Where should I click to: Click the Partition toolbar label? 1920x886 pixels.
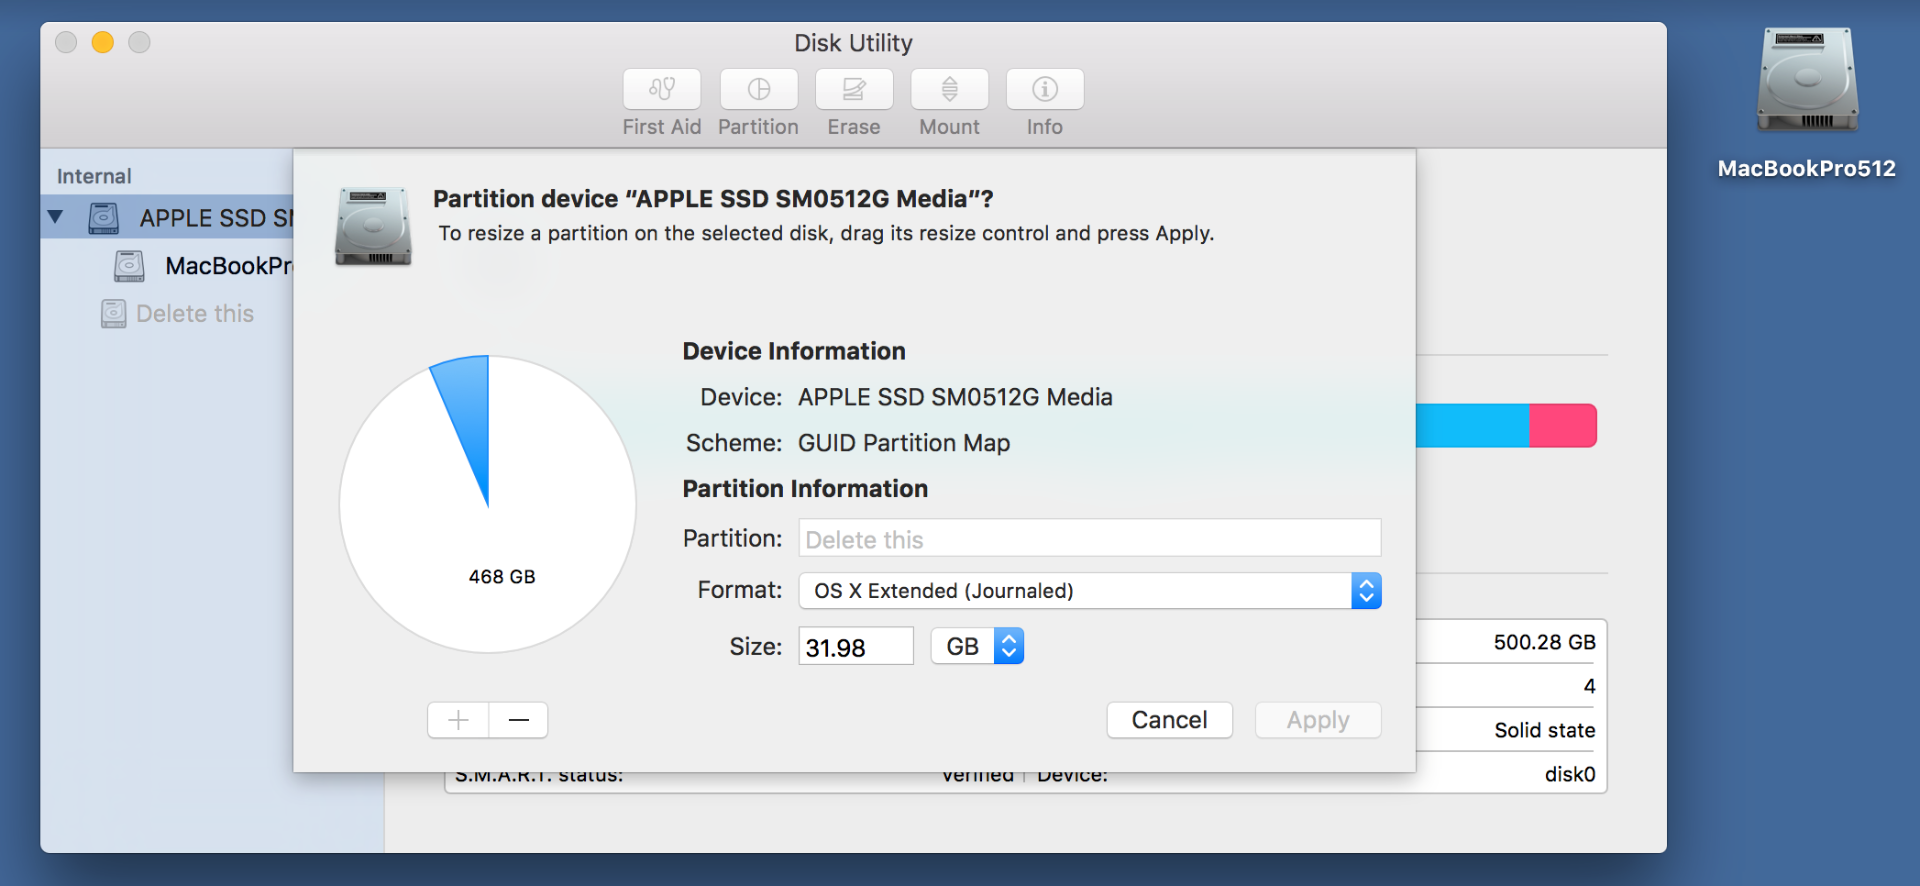pos(758,127)
